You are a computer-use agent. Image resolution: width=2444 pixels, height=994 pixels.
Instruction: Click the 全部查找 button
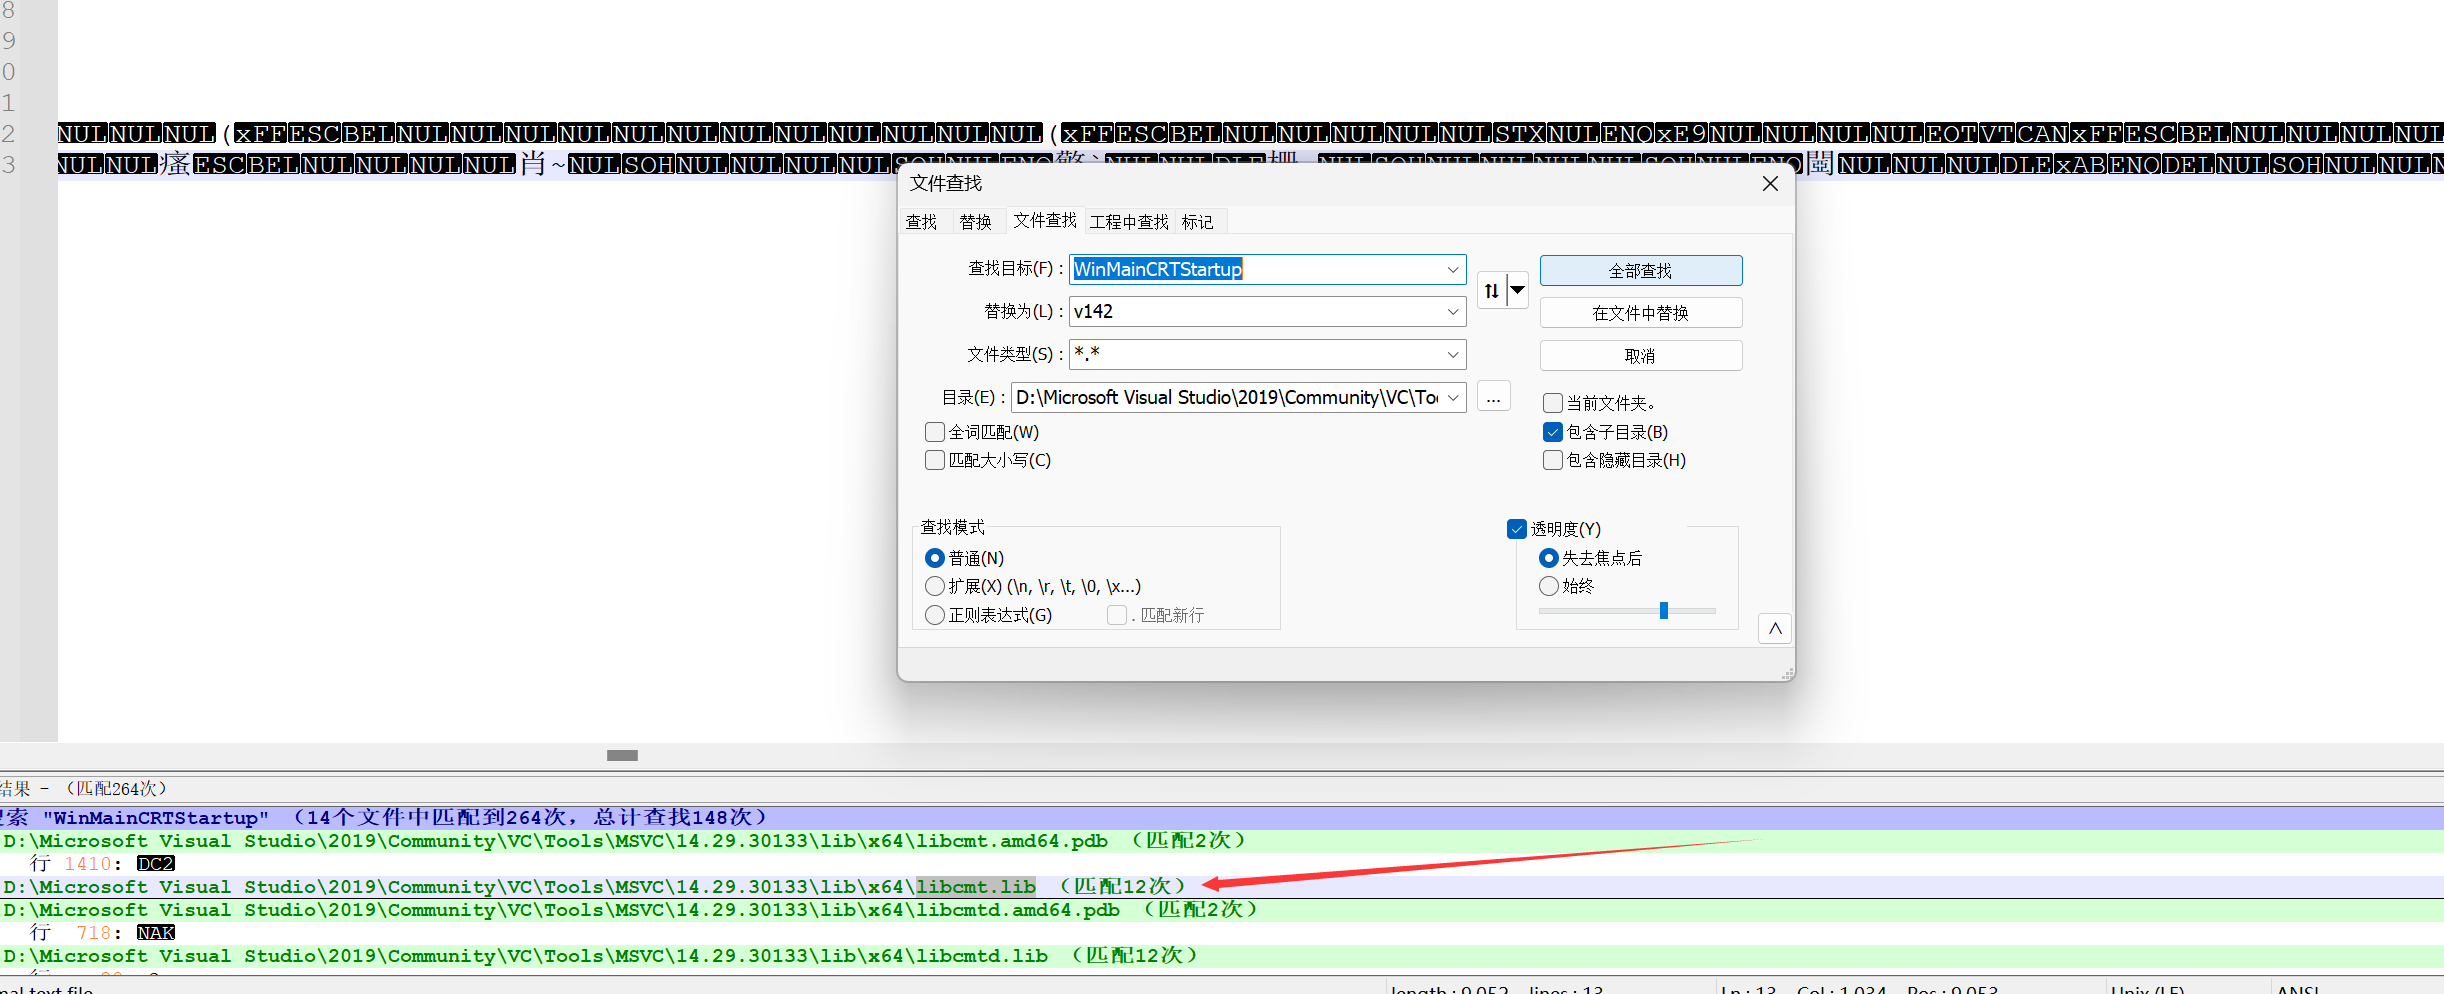pyautogui.click(x=1640, y=271)
